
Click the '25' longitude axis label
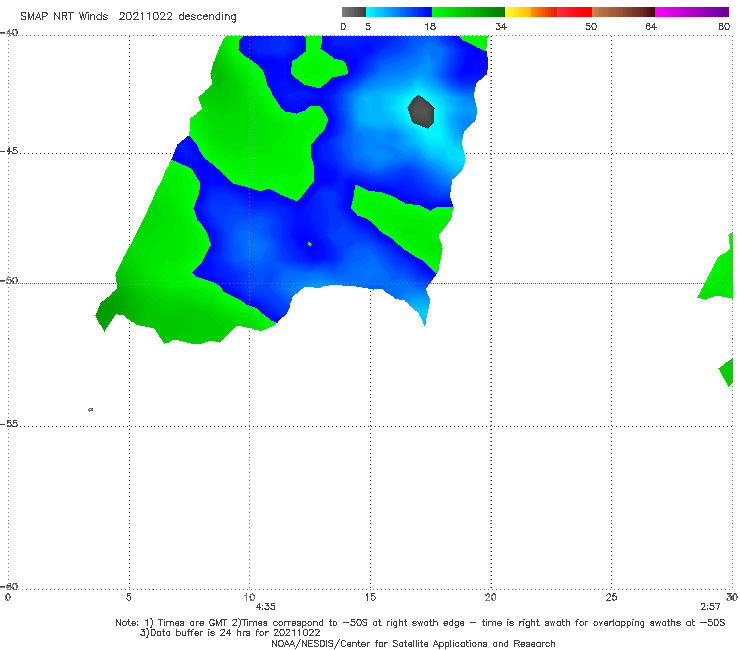click(611, 597)
